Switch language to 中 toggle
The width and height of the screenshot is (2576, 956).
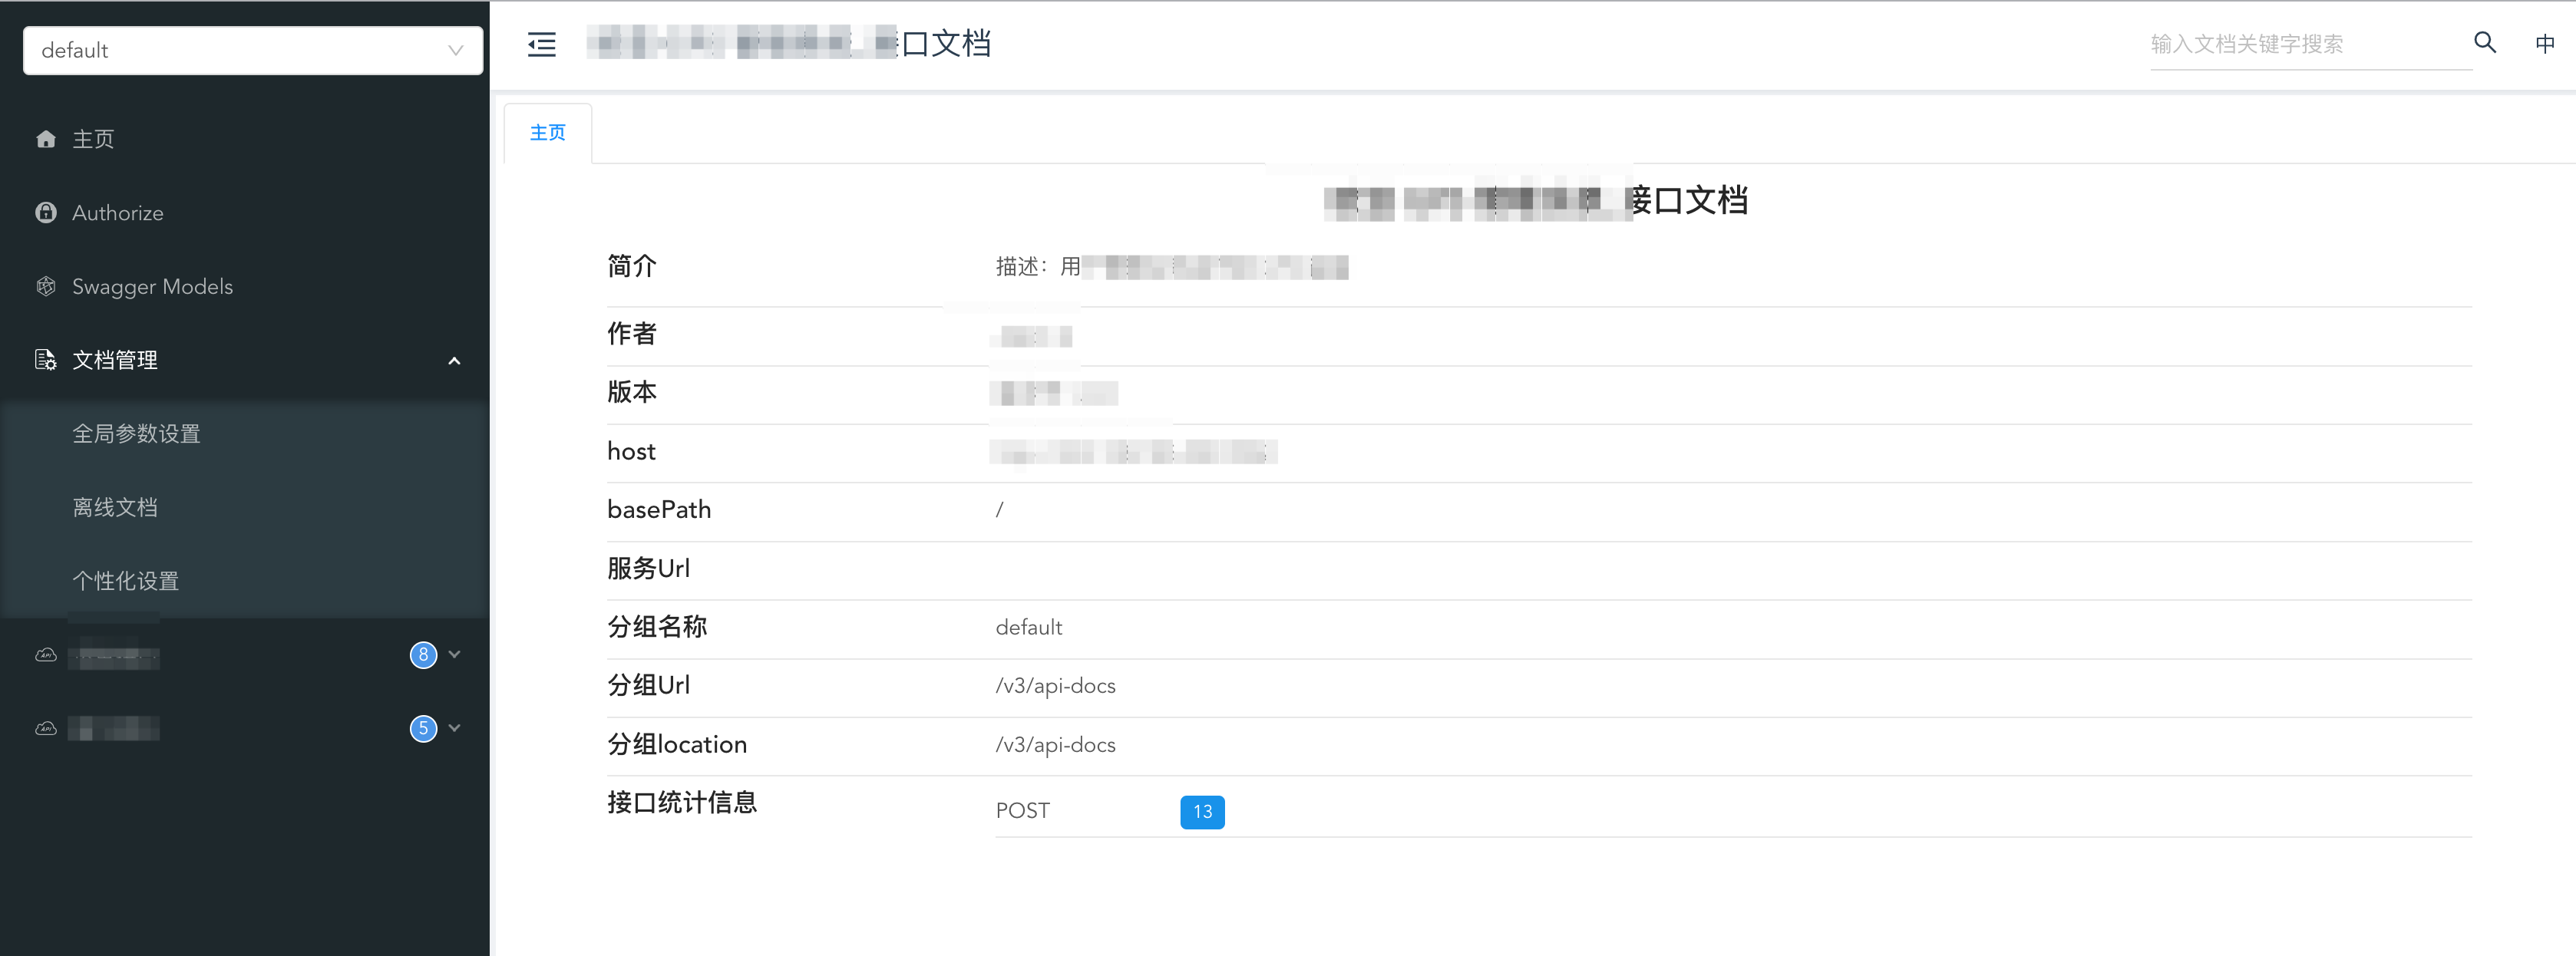[x=2545, y=45]
